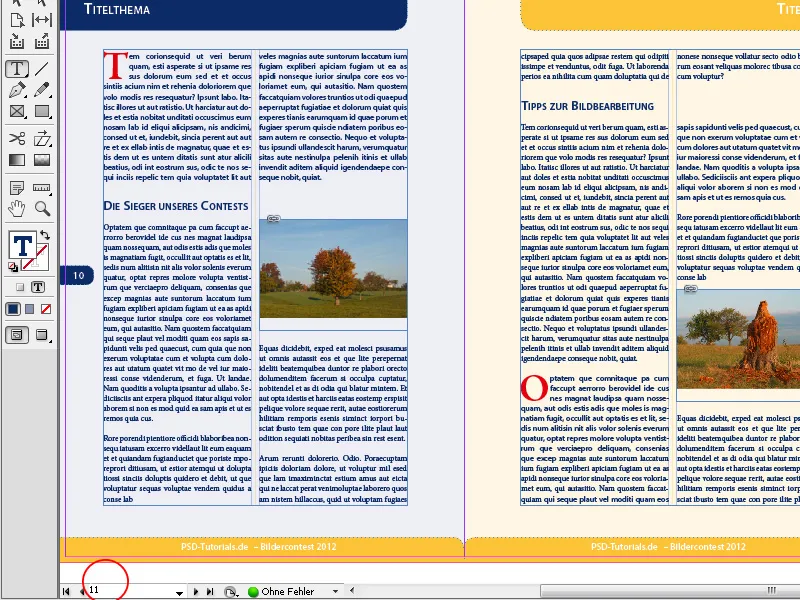Image resolution: width=800 pixels, height=600 pixels.
Task: Select the Line tool
Action: 42,68
